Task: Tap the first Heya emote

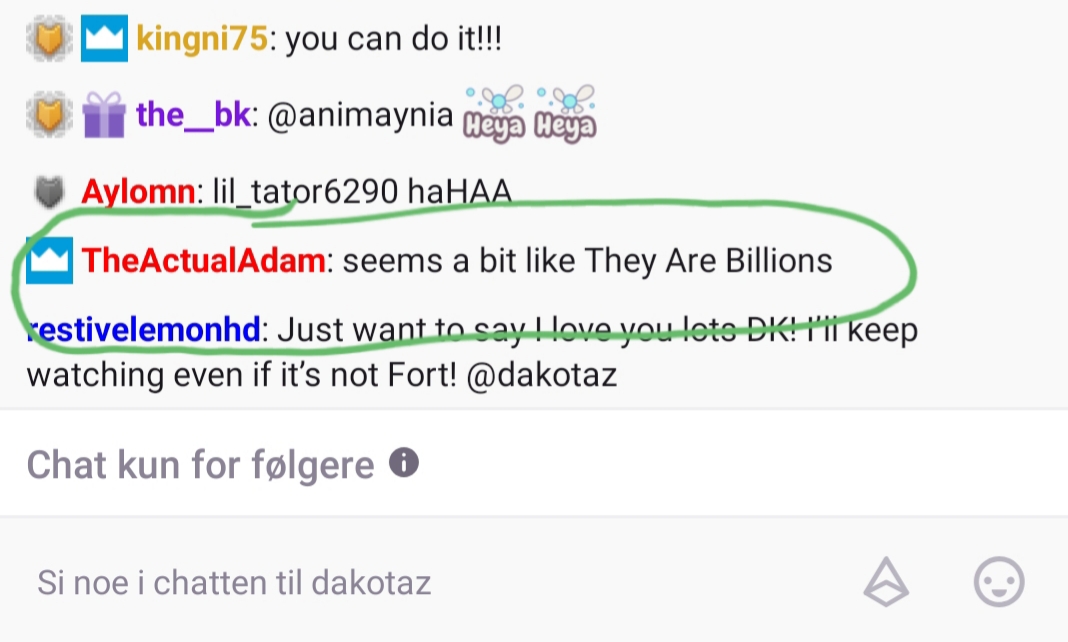Action: (494, 114)
